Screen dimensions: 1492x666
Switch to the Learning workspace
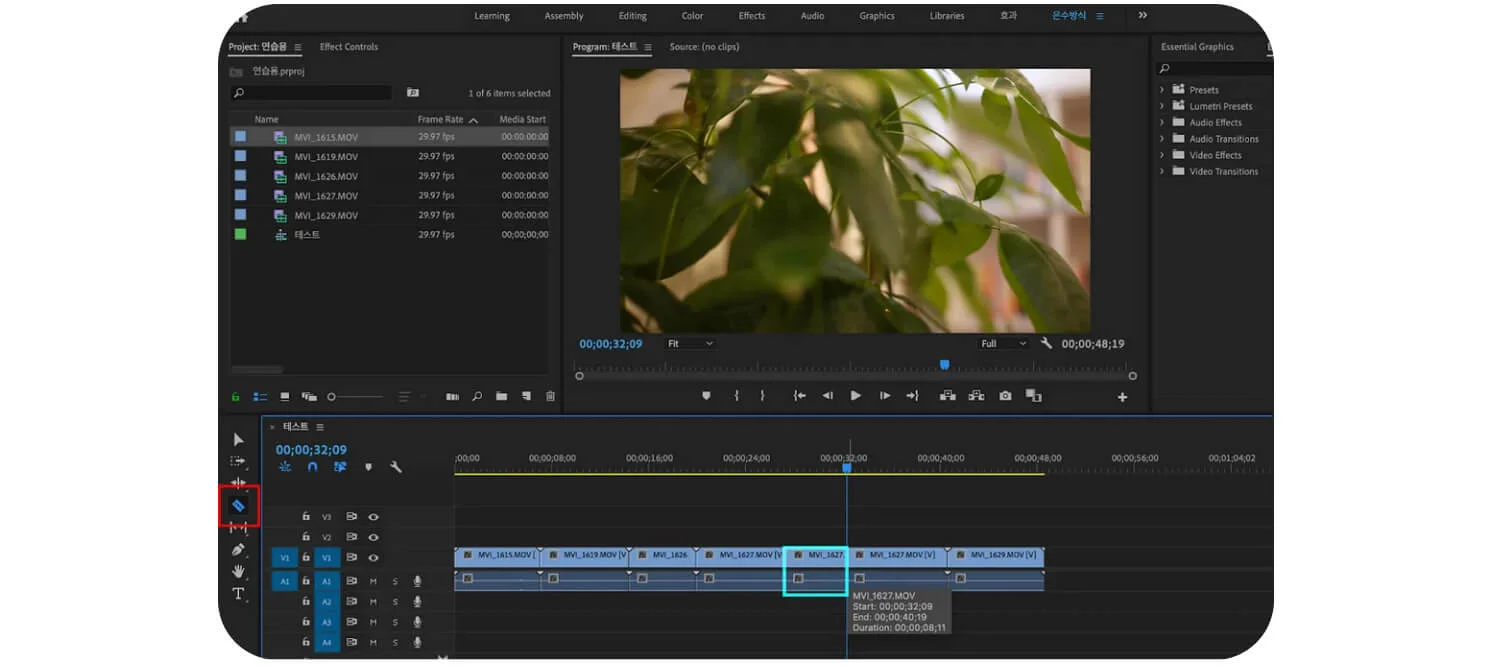tap(492, 16)
